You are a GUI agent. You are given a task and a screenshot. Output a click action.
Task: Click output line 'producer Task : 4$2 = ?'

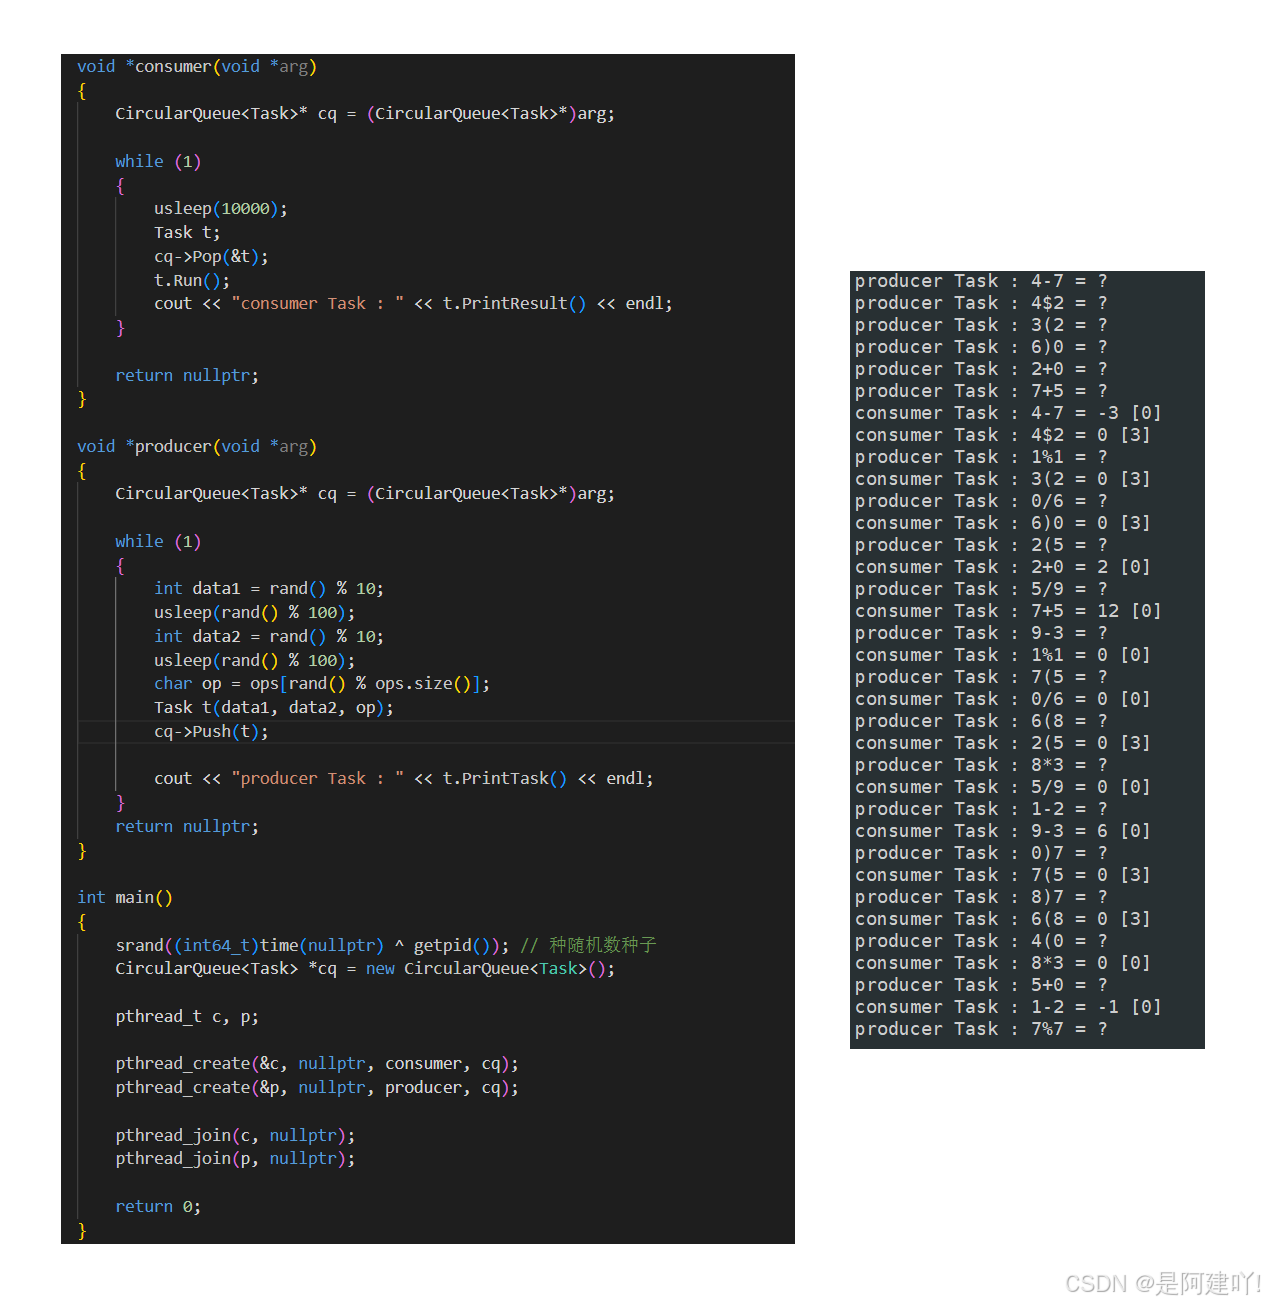click(981, 303)
